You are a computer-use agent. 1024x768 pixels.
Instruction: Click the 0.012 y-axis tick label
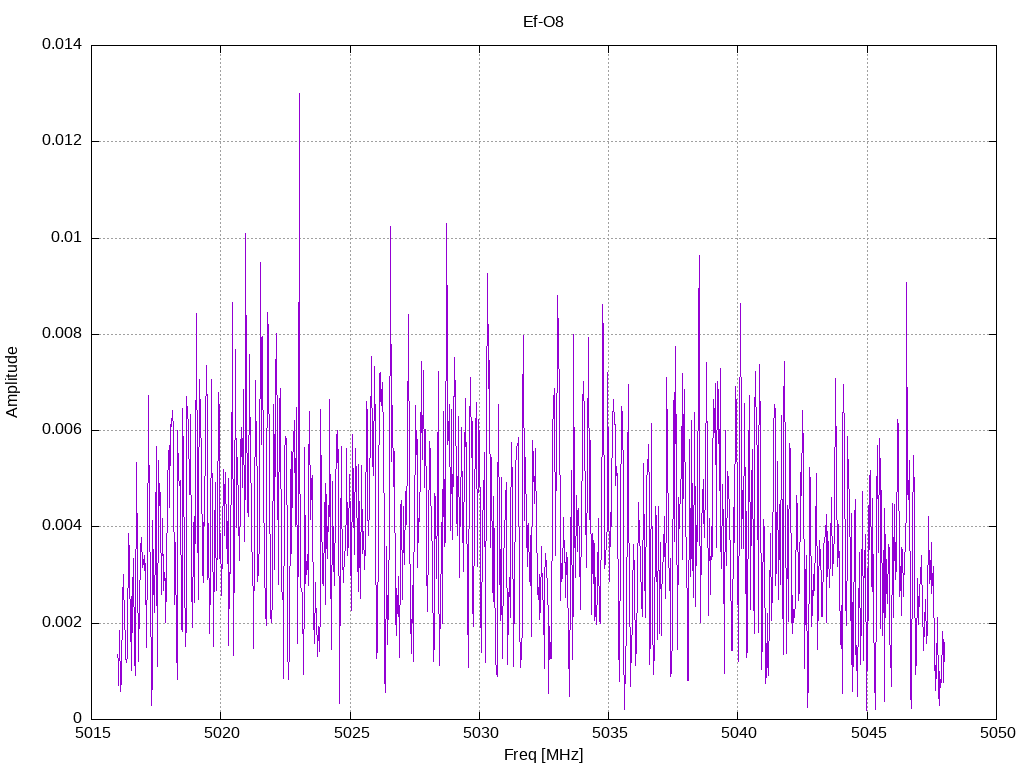62,140
